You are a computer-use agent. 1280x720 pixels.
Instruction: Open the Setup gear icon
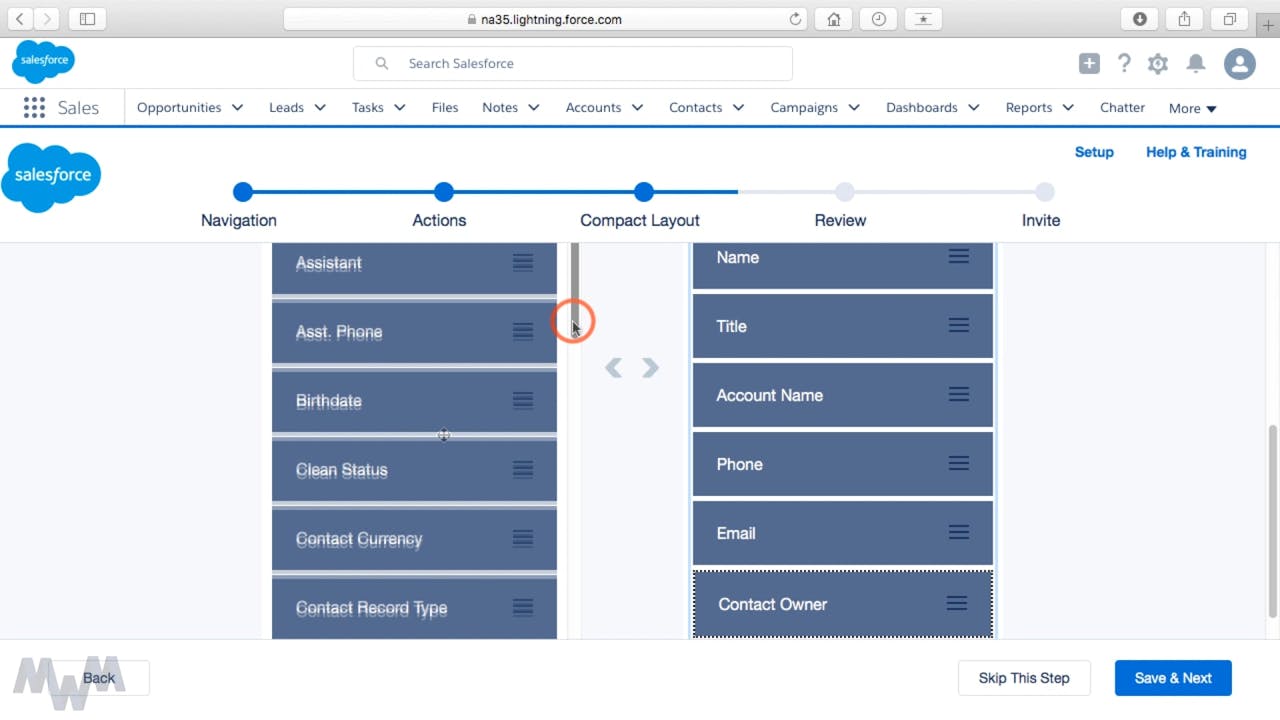pos(1158,64)
